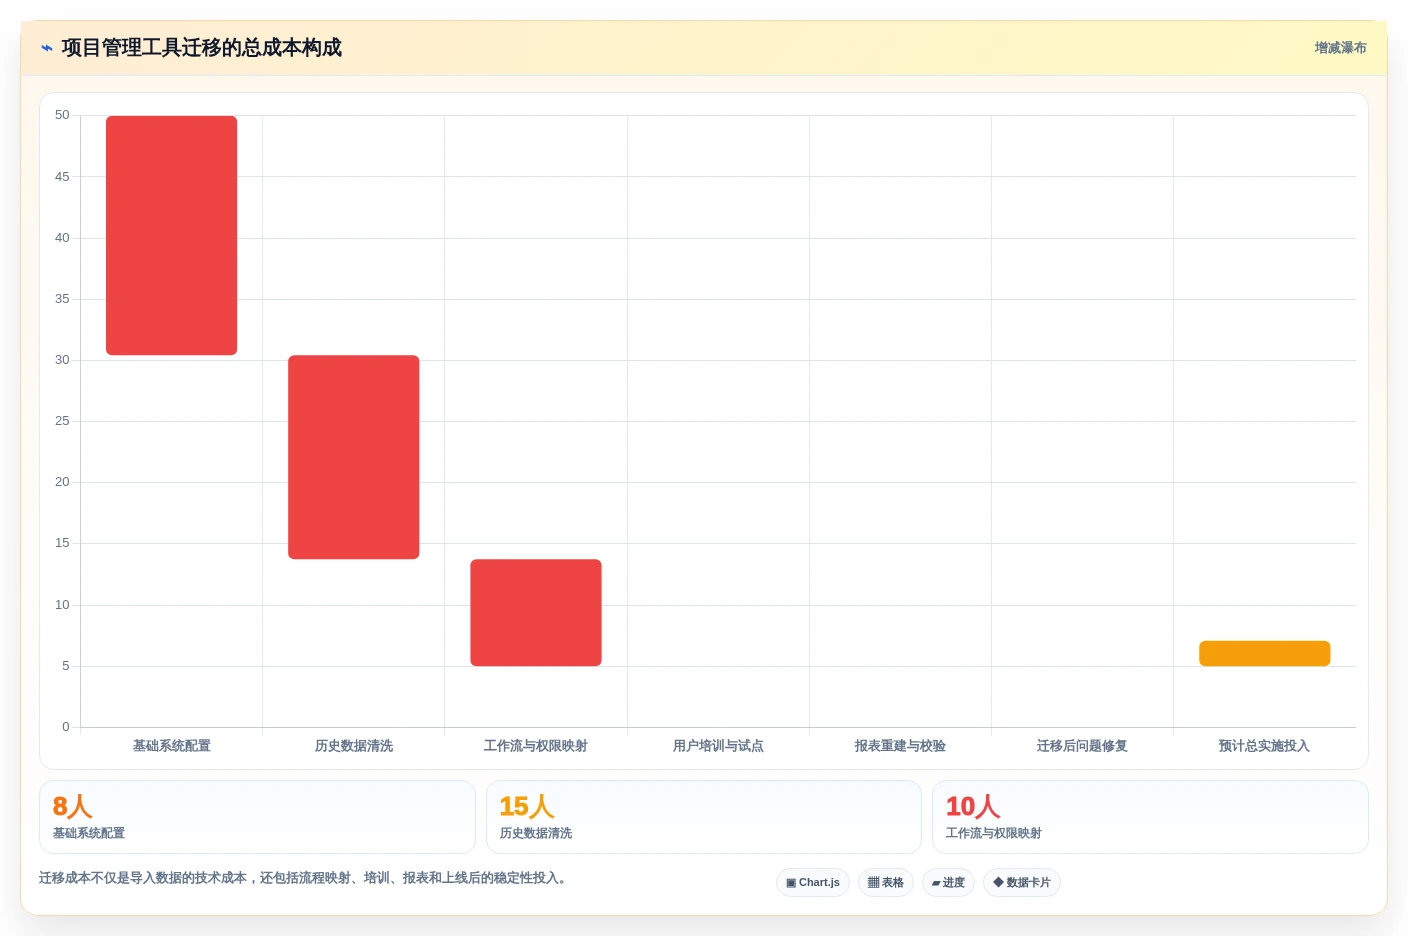Click the x-axis label 用户培训与试点
The width and height of the screenshot is (1408, 936).
(x=718, y=746)
